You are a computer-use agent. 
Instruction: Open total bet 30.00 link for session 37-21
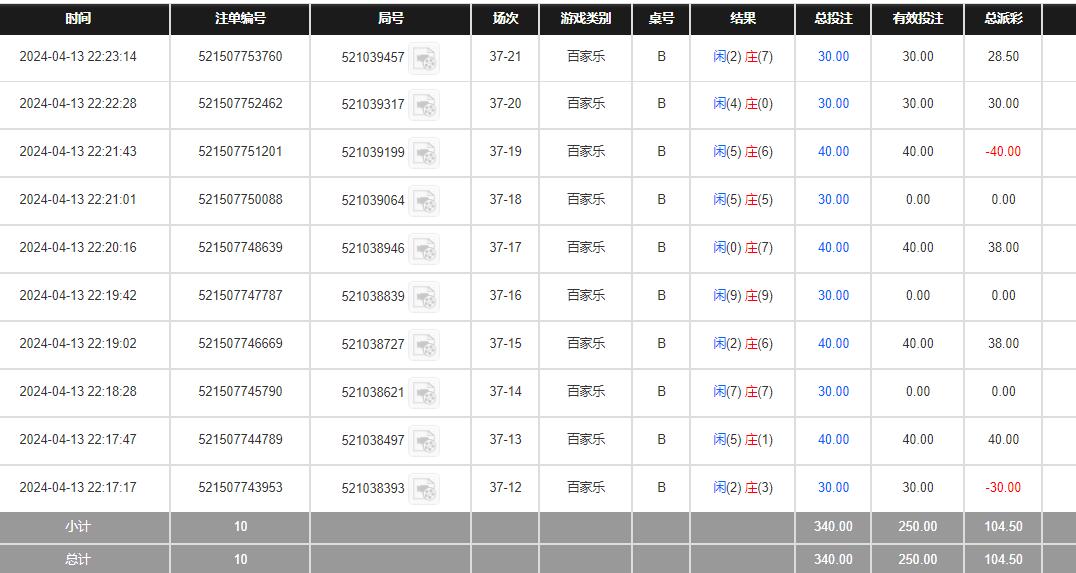click(x=833, y=57)
